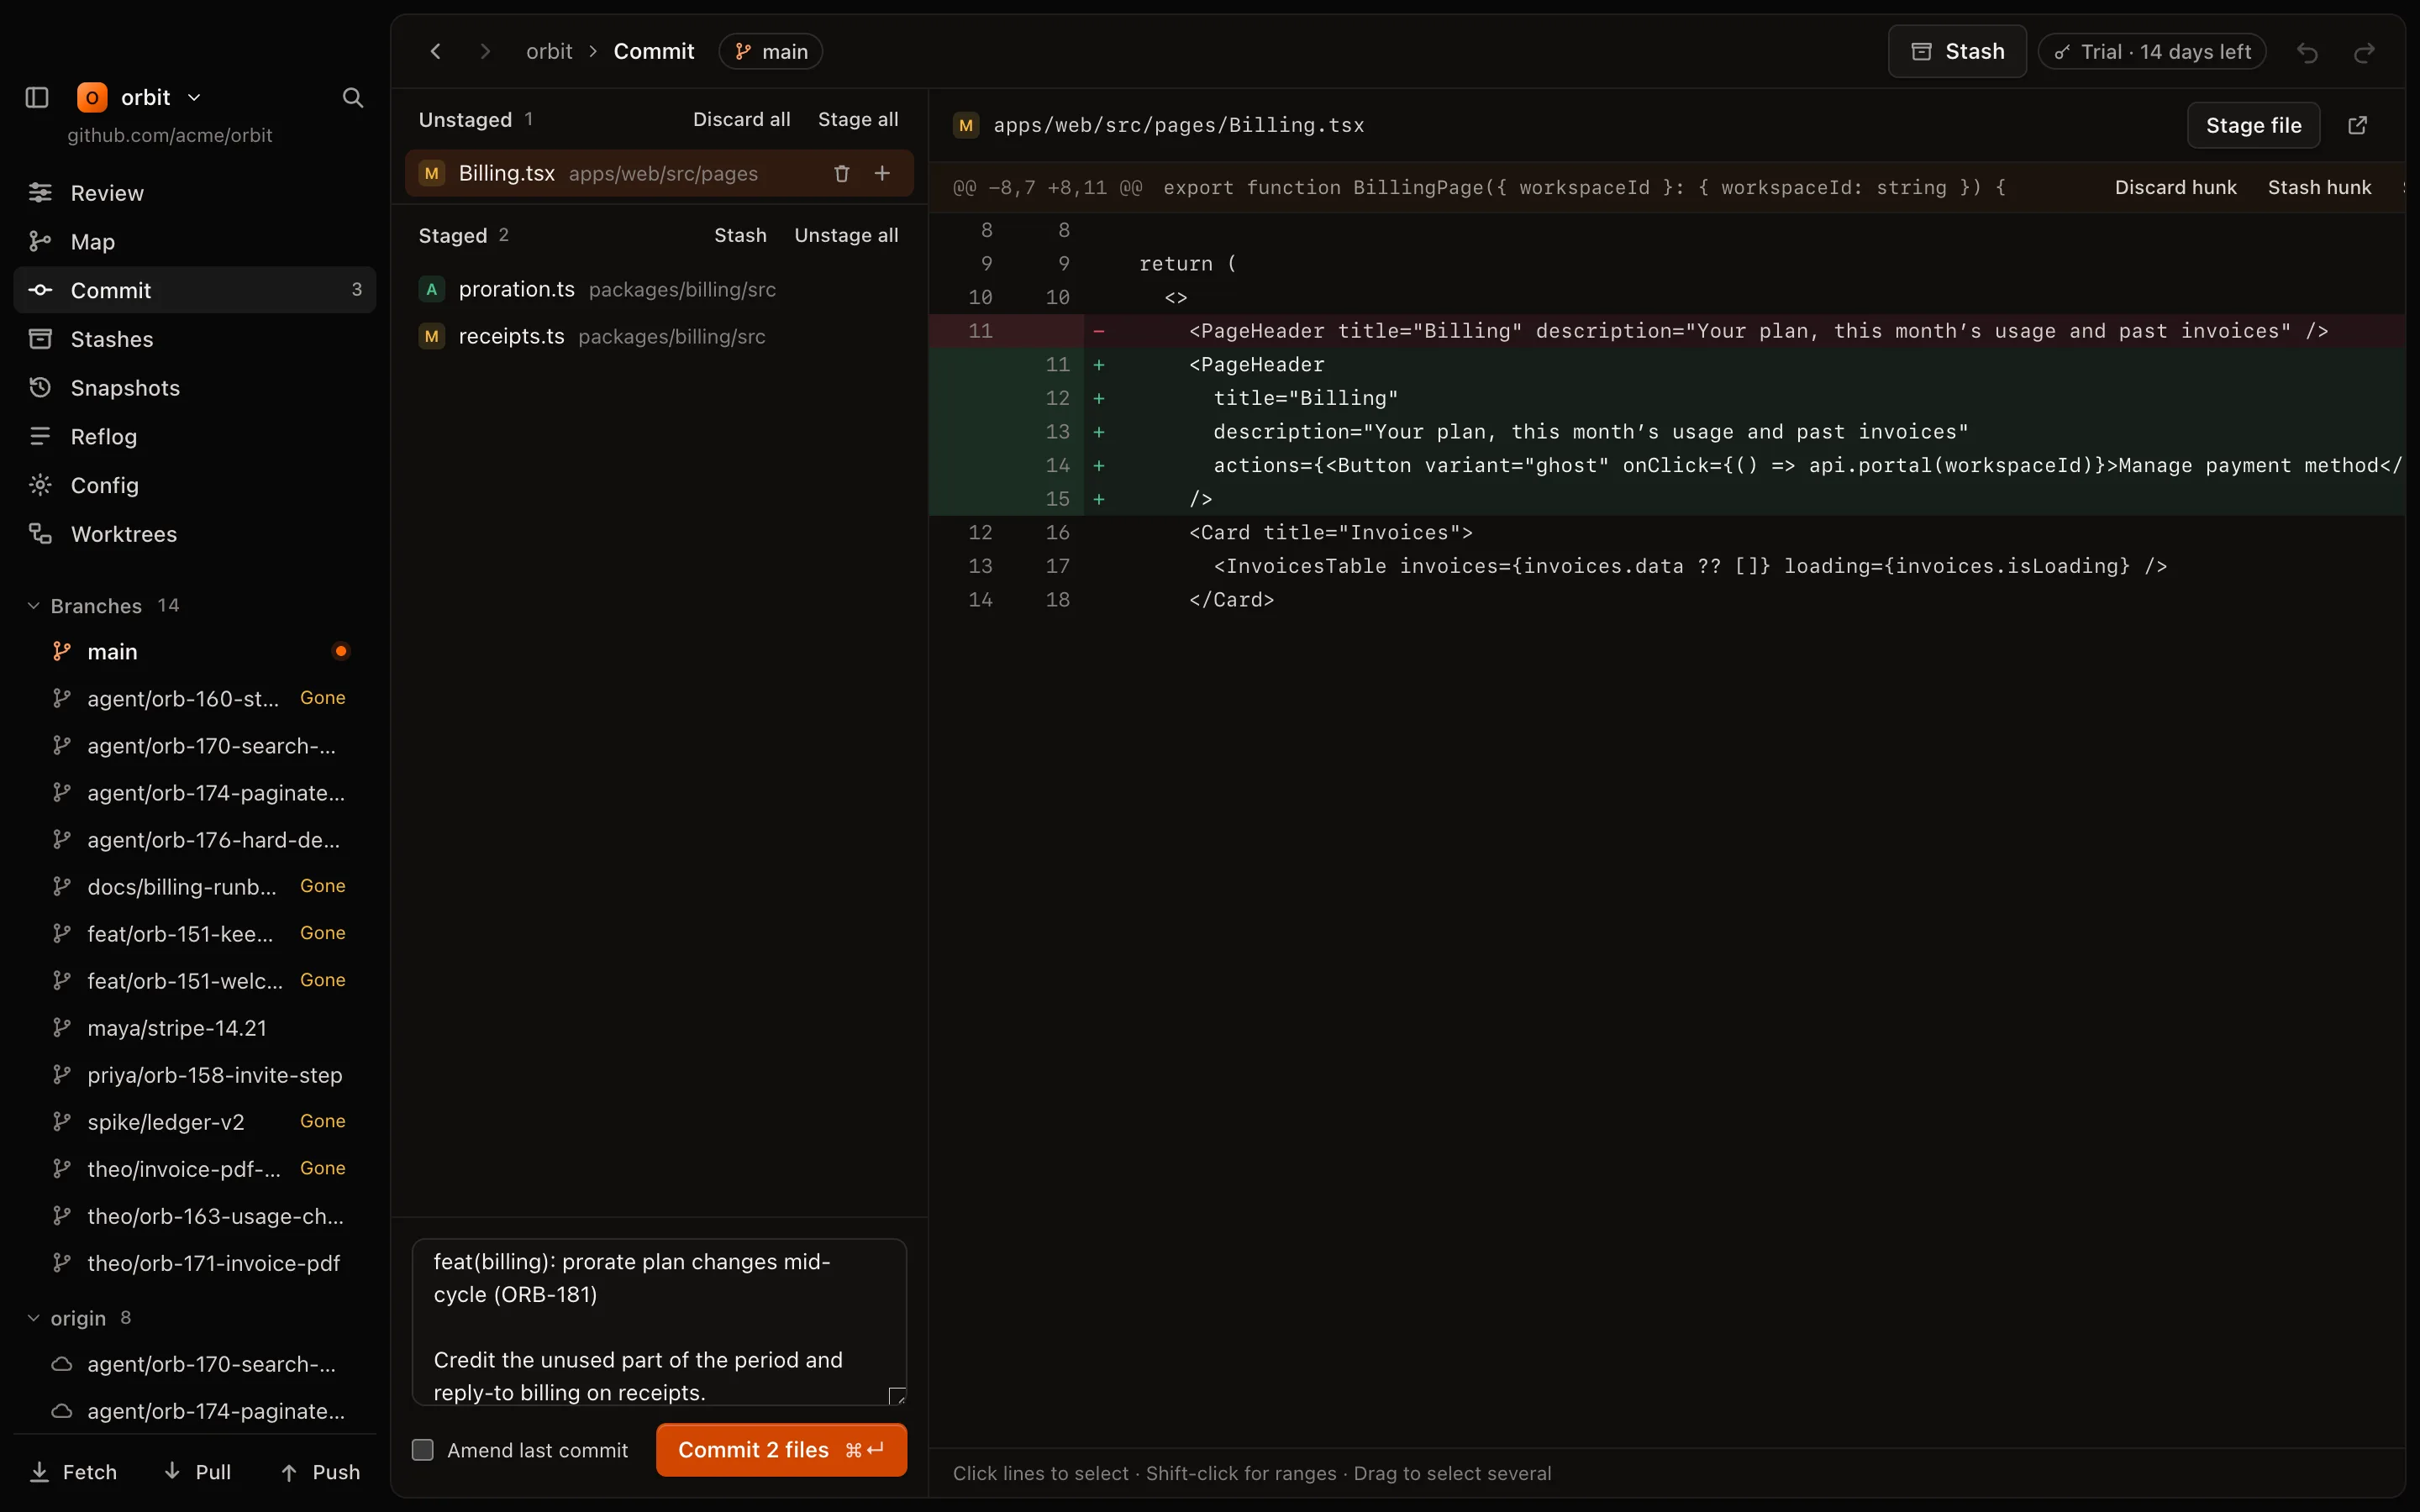This screenshot has height=1512, width=2420.
Task: Open Stashes section
Action: [x=195, y=339]
